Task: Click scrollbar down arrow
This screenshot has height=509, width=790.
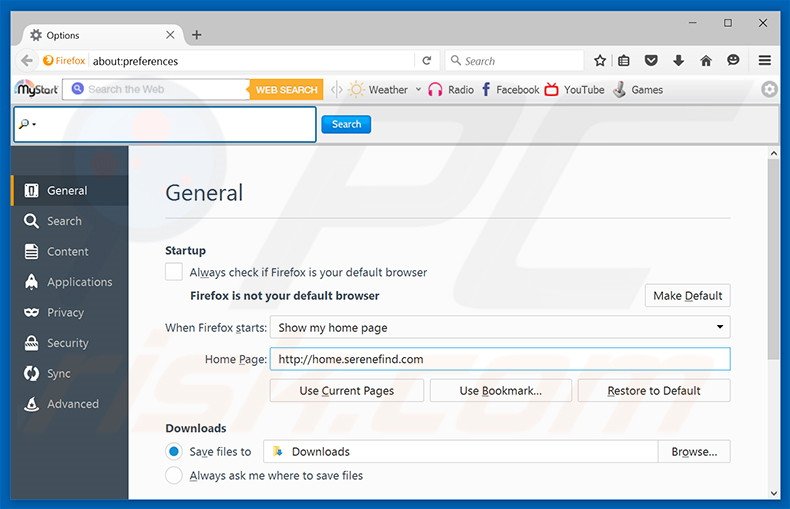Action: [x=773, y=493]
